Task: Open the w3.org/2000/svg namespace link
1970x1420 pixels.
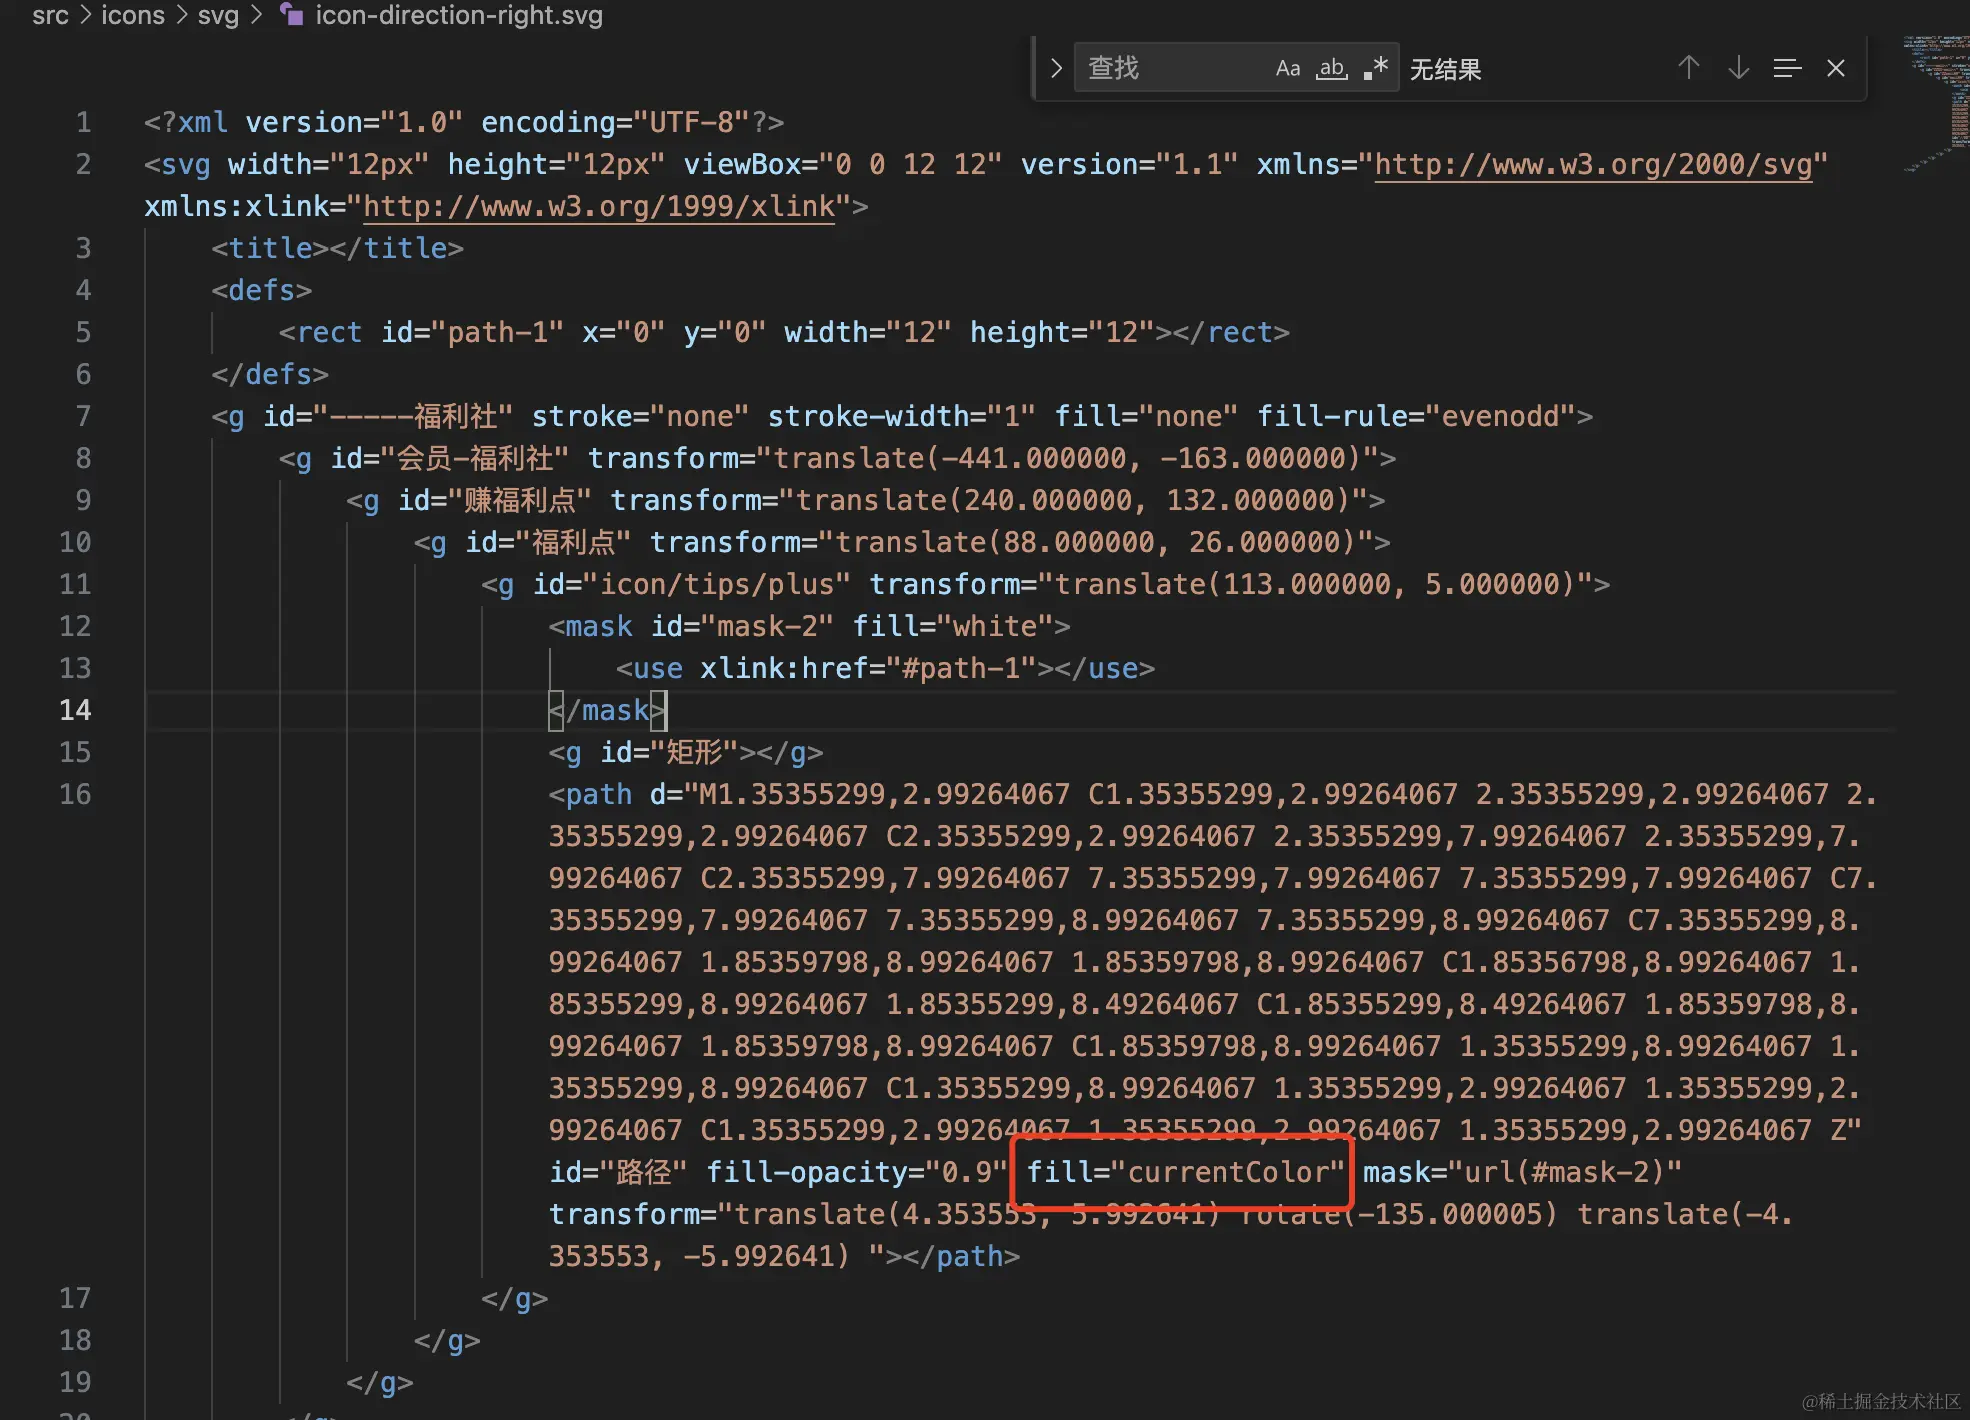Action: pyautogui.click(x=1594, y=164)
